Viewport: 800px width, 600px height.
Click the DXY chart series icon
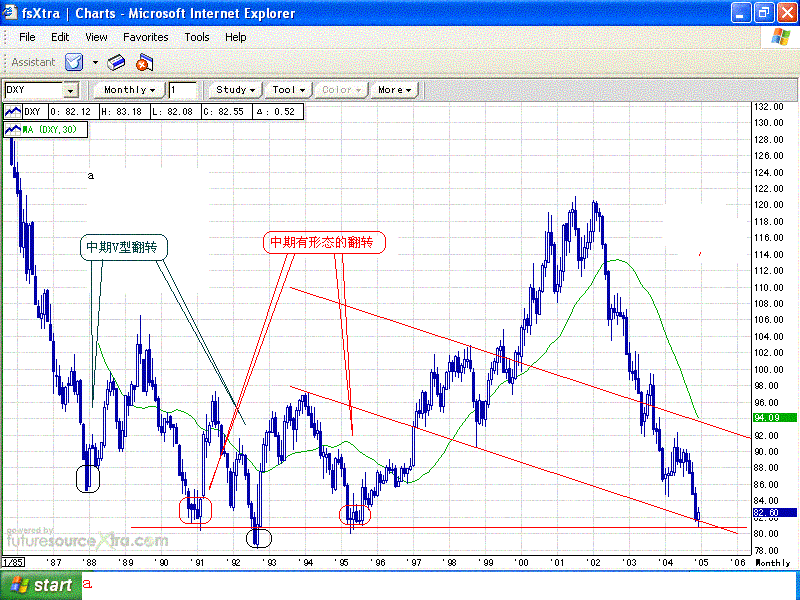coord(14,111)
